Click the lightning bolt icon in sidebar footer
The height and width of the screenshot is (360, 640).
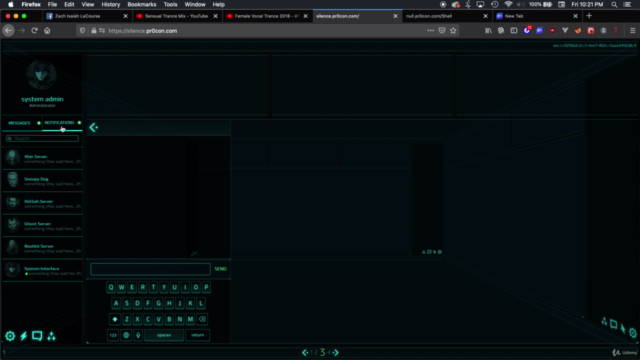24,336
